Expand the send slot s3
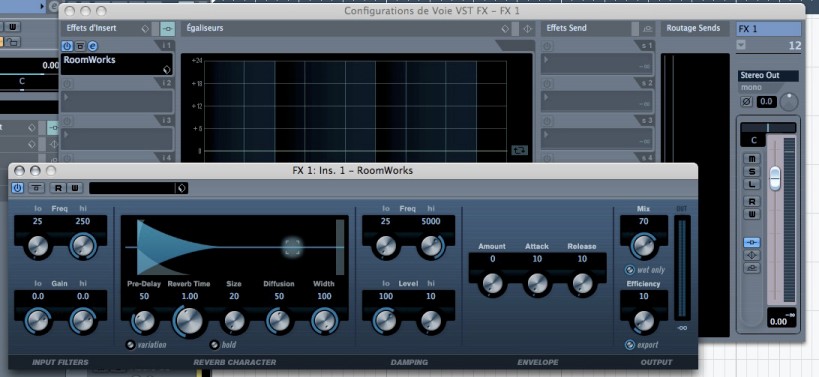 tap(546, 134)
